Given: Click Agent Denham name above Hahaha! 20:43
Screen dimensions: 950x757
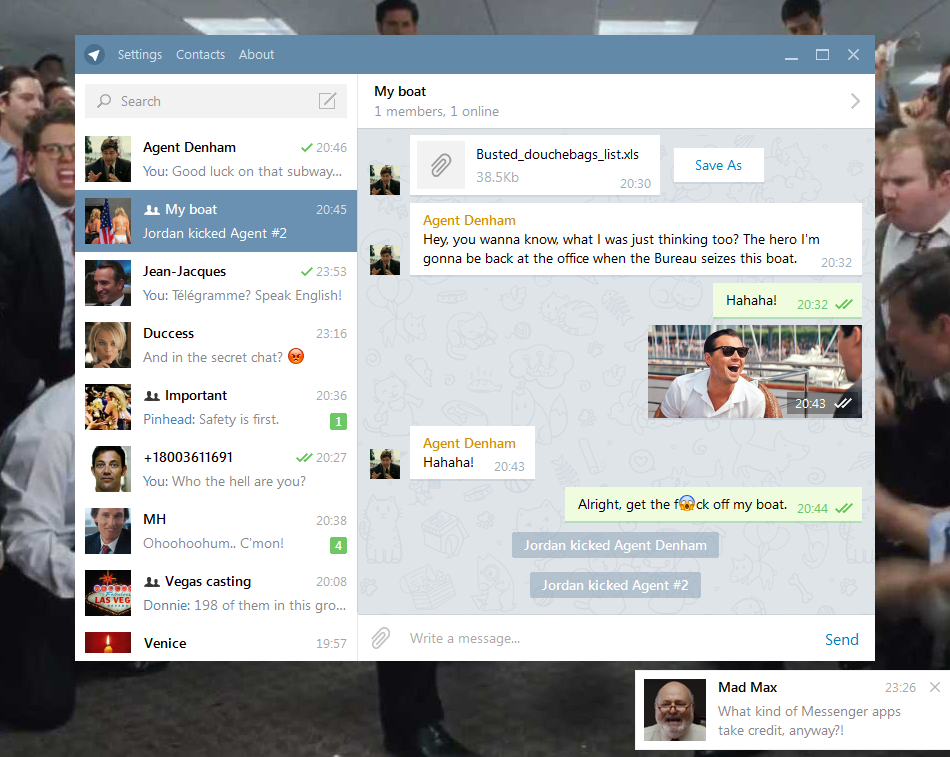Looking at the screenshot, I should (469, 444).
